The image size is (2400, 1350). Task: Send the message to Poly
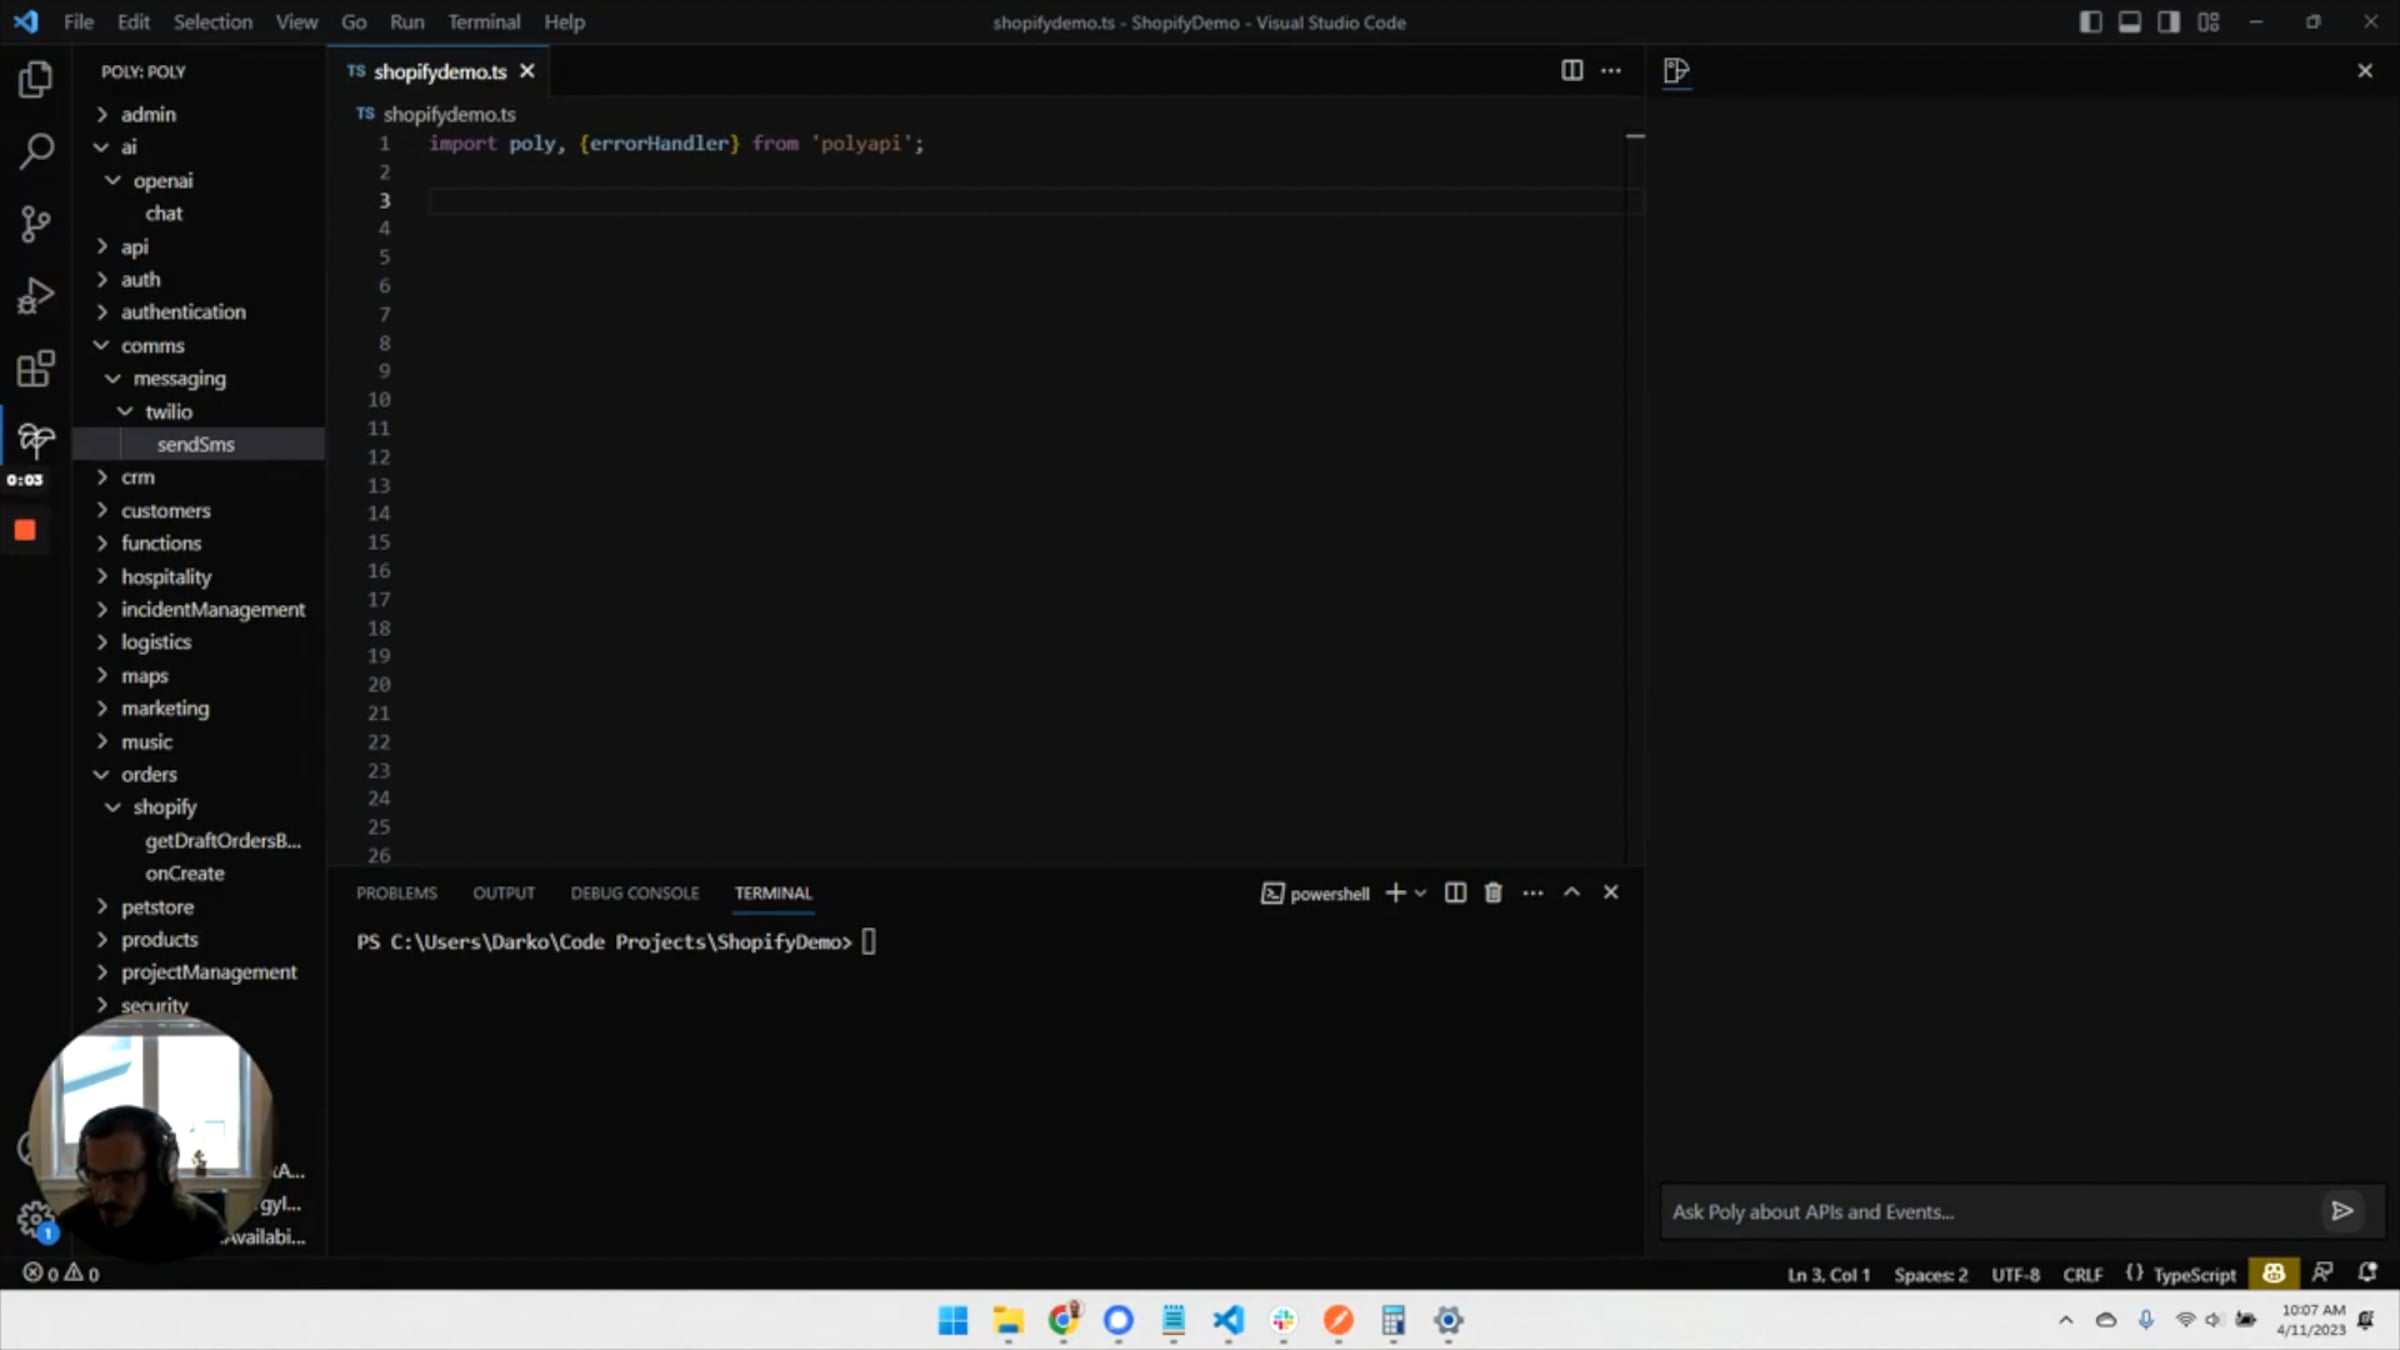coord(2342,1211)
